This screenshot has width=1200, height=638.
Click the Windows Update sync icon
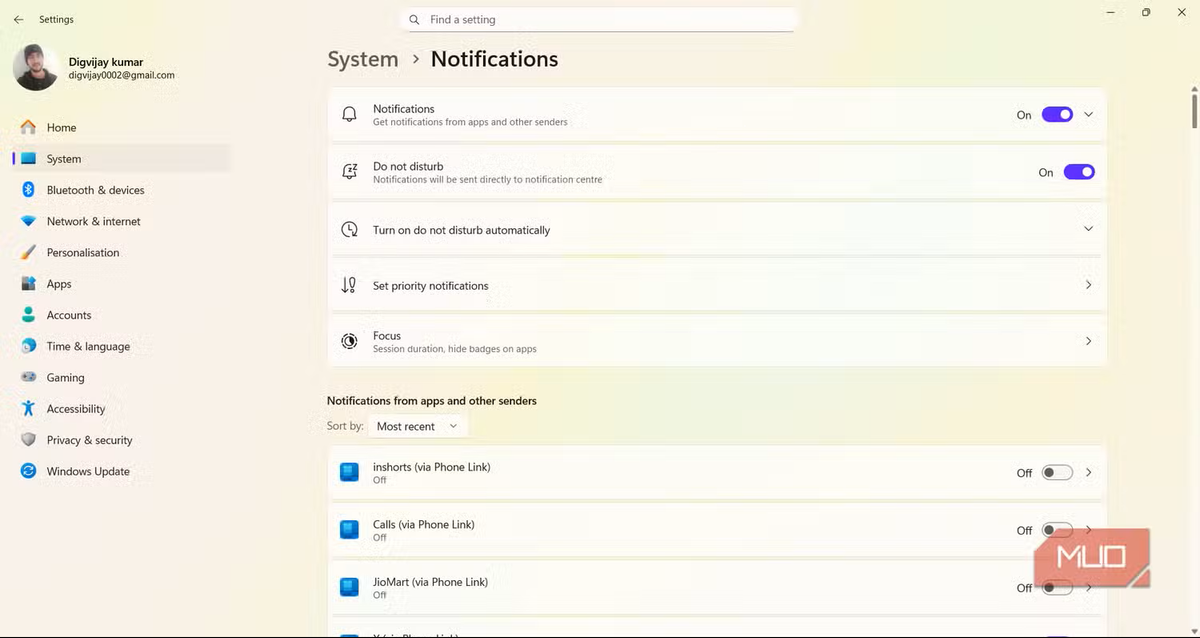[x=28, y=471]
